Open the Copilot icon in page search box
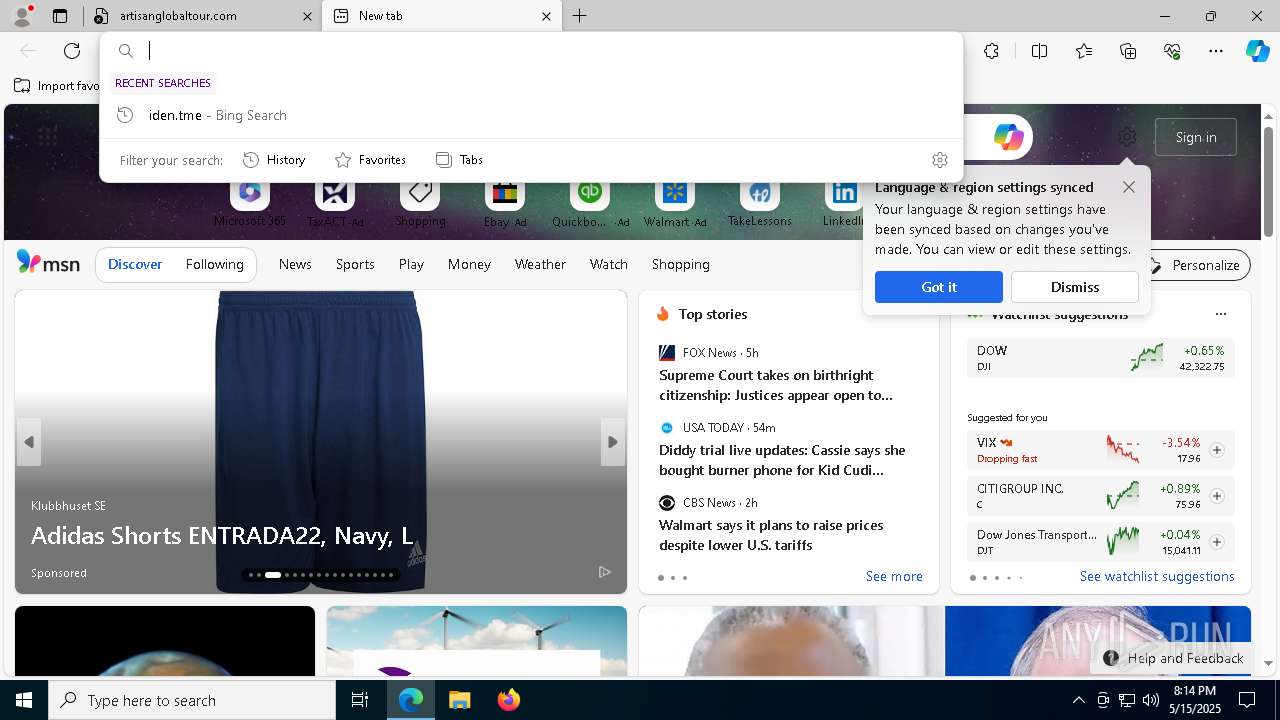 [x=1008, y=137]
